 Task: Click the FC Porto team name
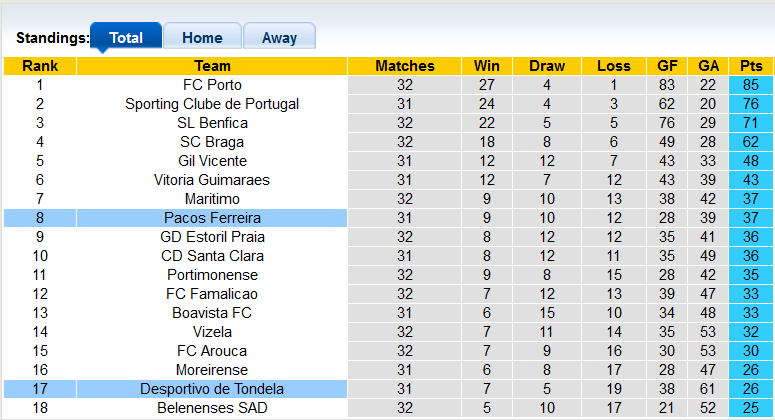[x=212, y=85]
